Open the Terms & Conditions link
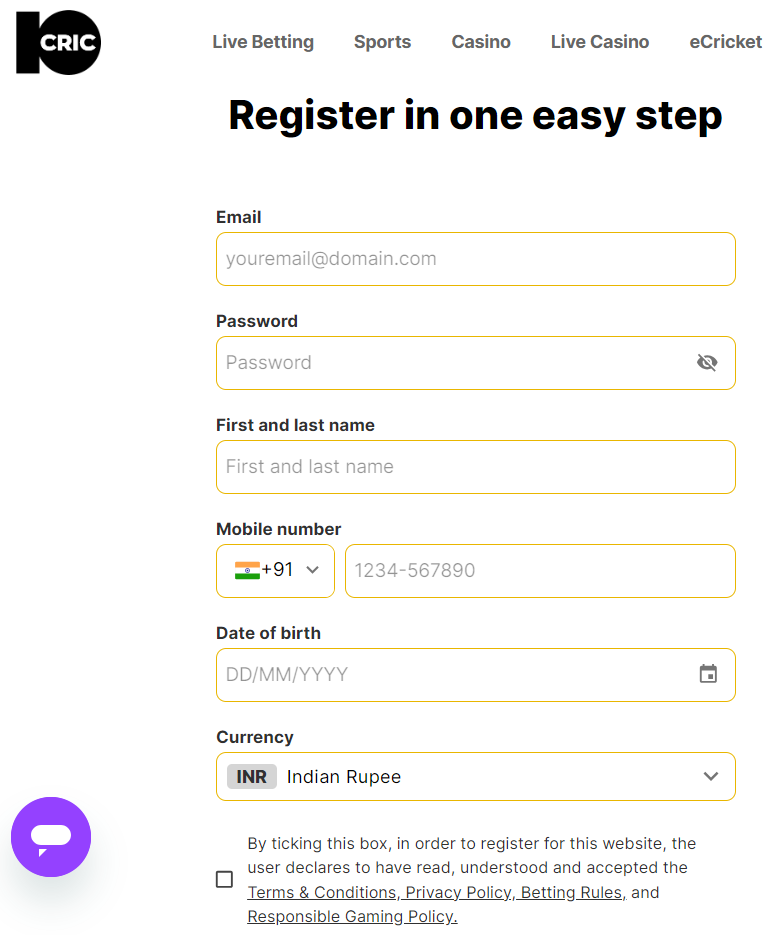 click(323, 892)
